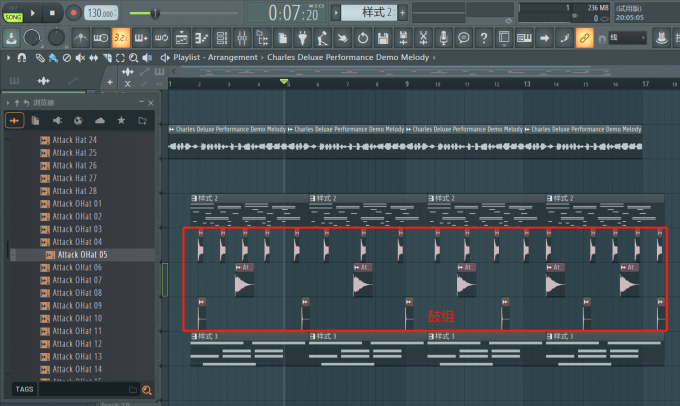Open project info speech bubble icon
680x406 pixels.
(464, 38)
